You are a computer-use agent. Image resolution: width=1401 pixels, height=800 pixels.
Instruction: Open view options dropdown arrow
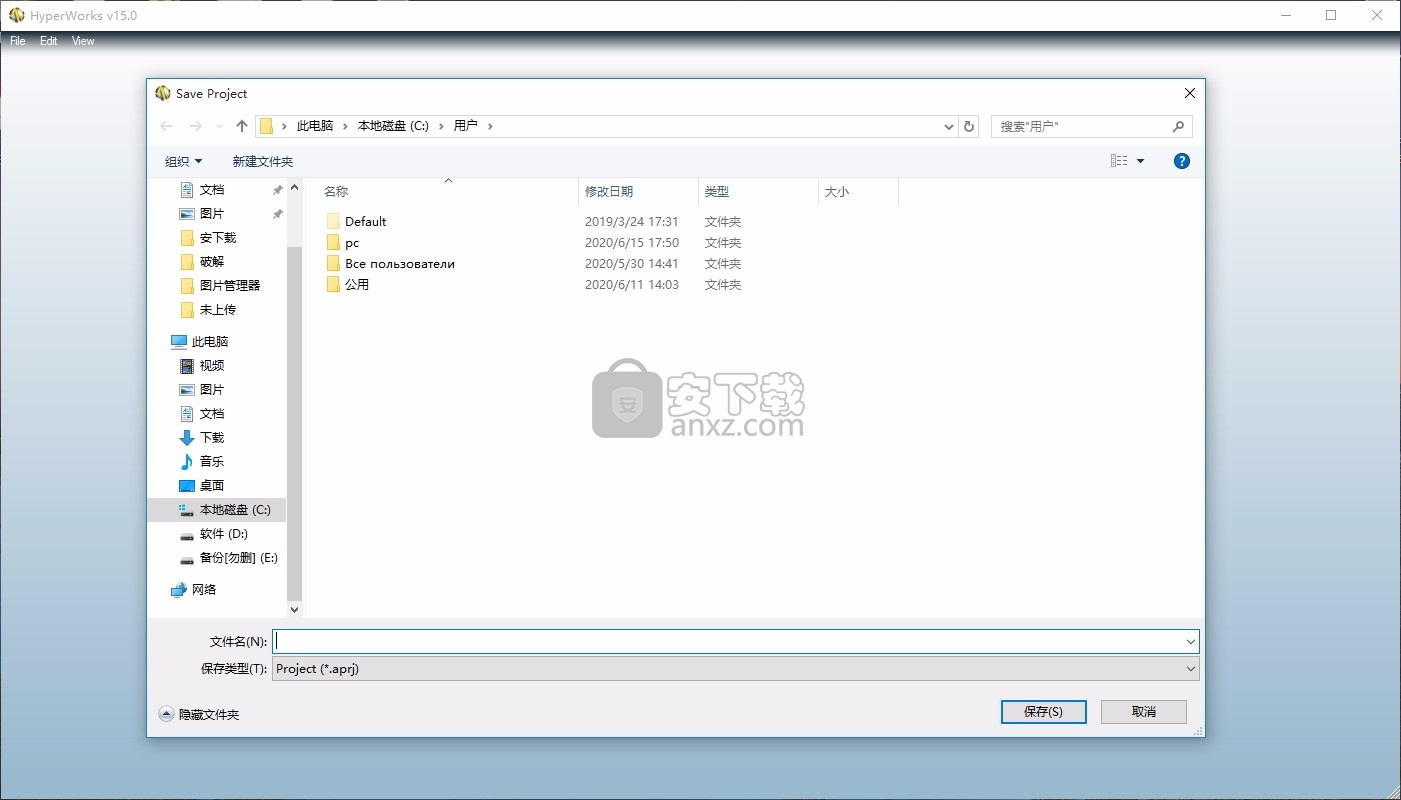click(1140, 161)
